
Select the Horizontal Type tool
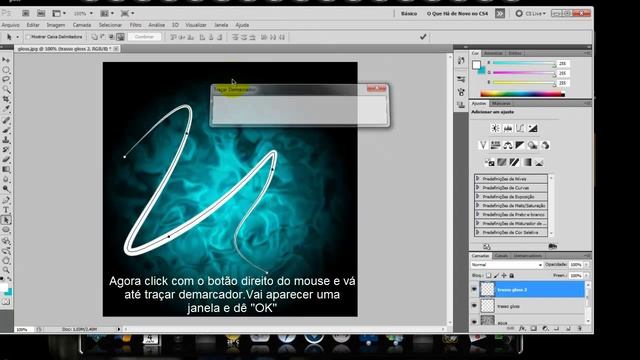coord(6,210)
